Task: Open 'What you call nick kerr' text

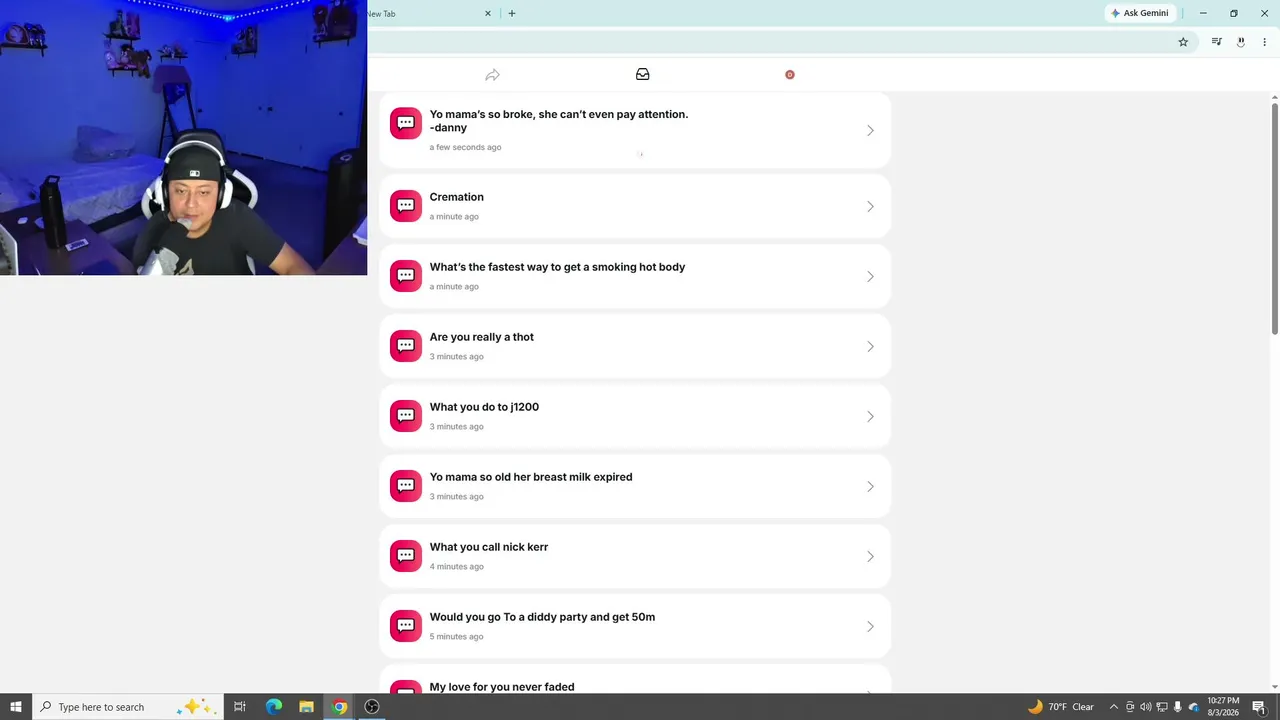Action: [489, 547]
